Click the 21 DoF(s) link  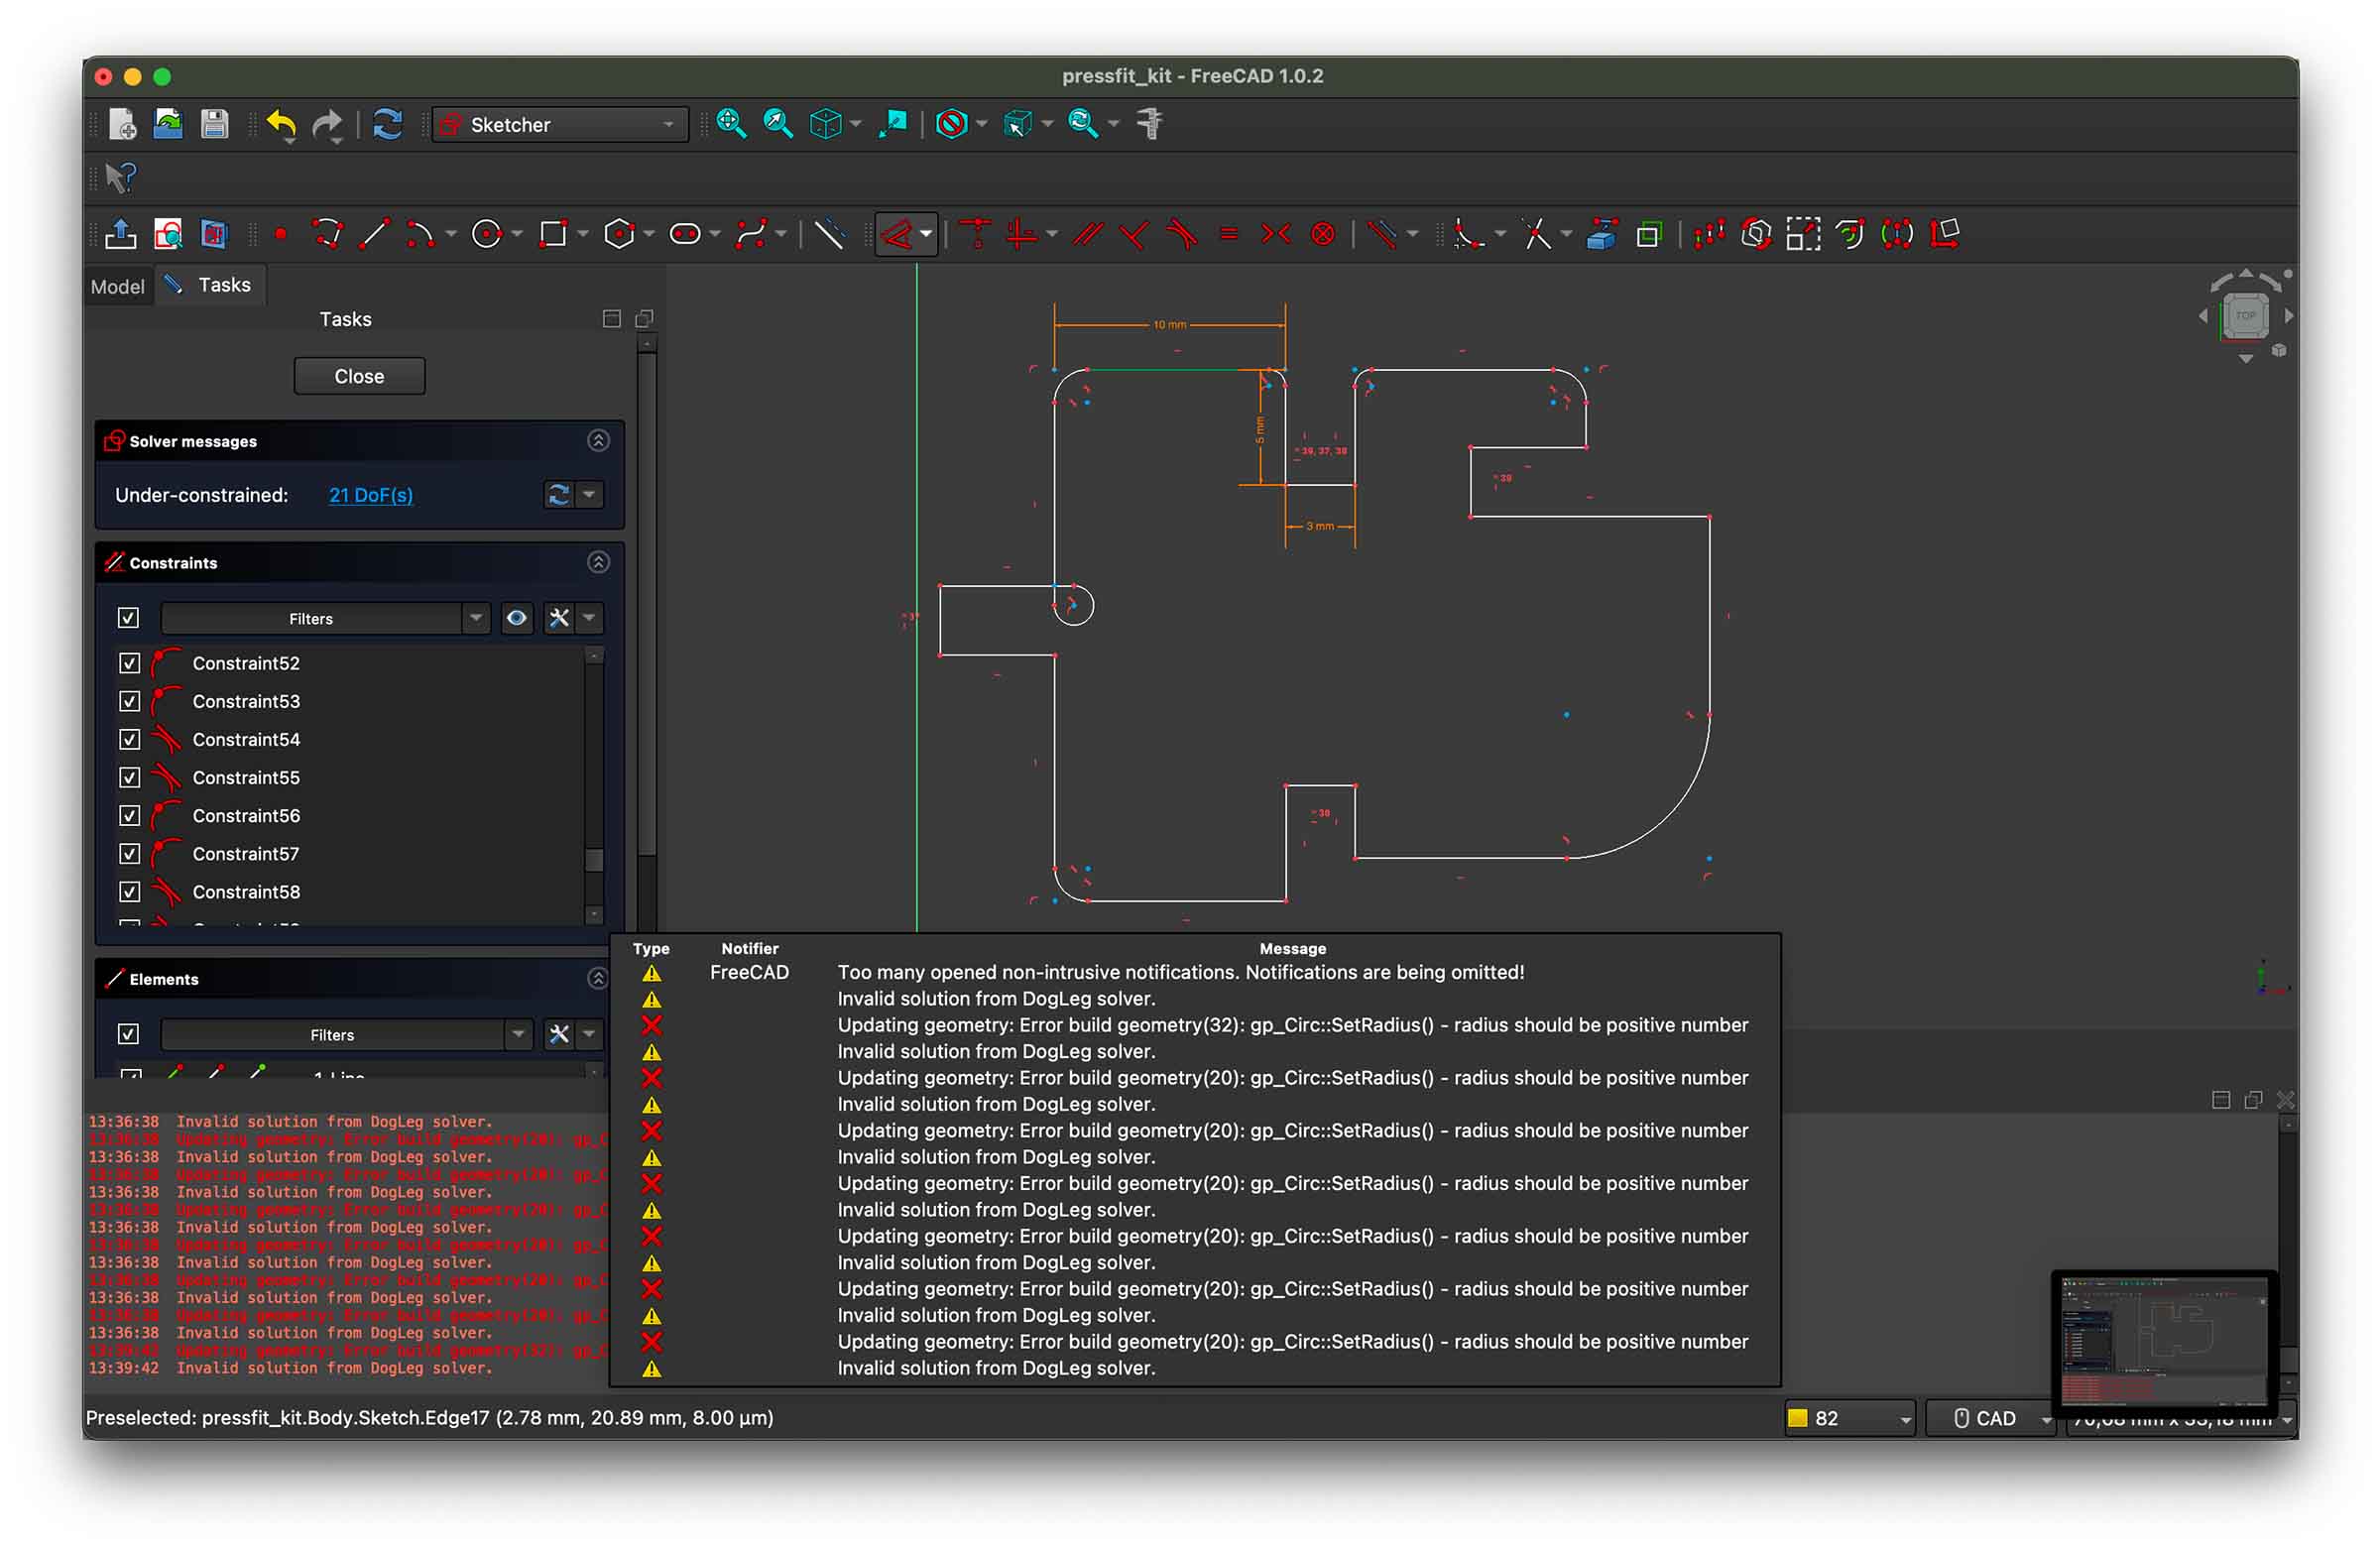click(x=370, y=495)
